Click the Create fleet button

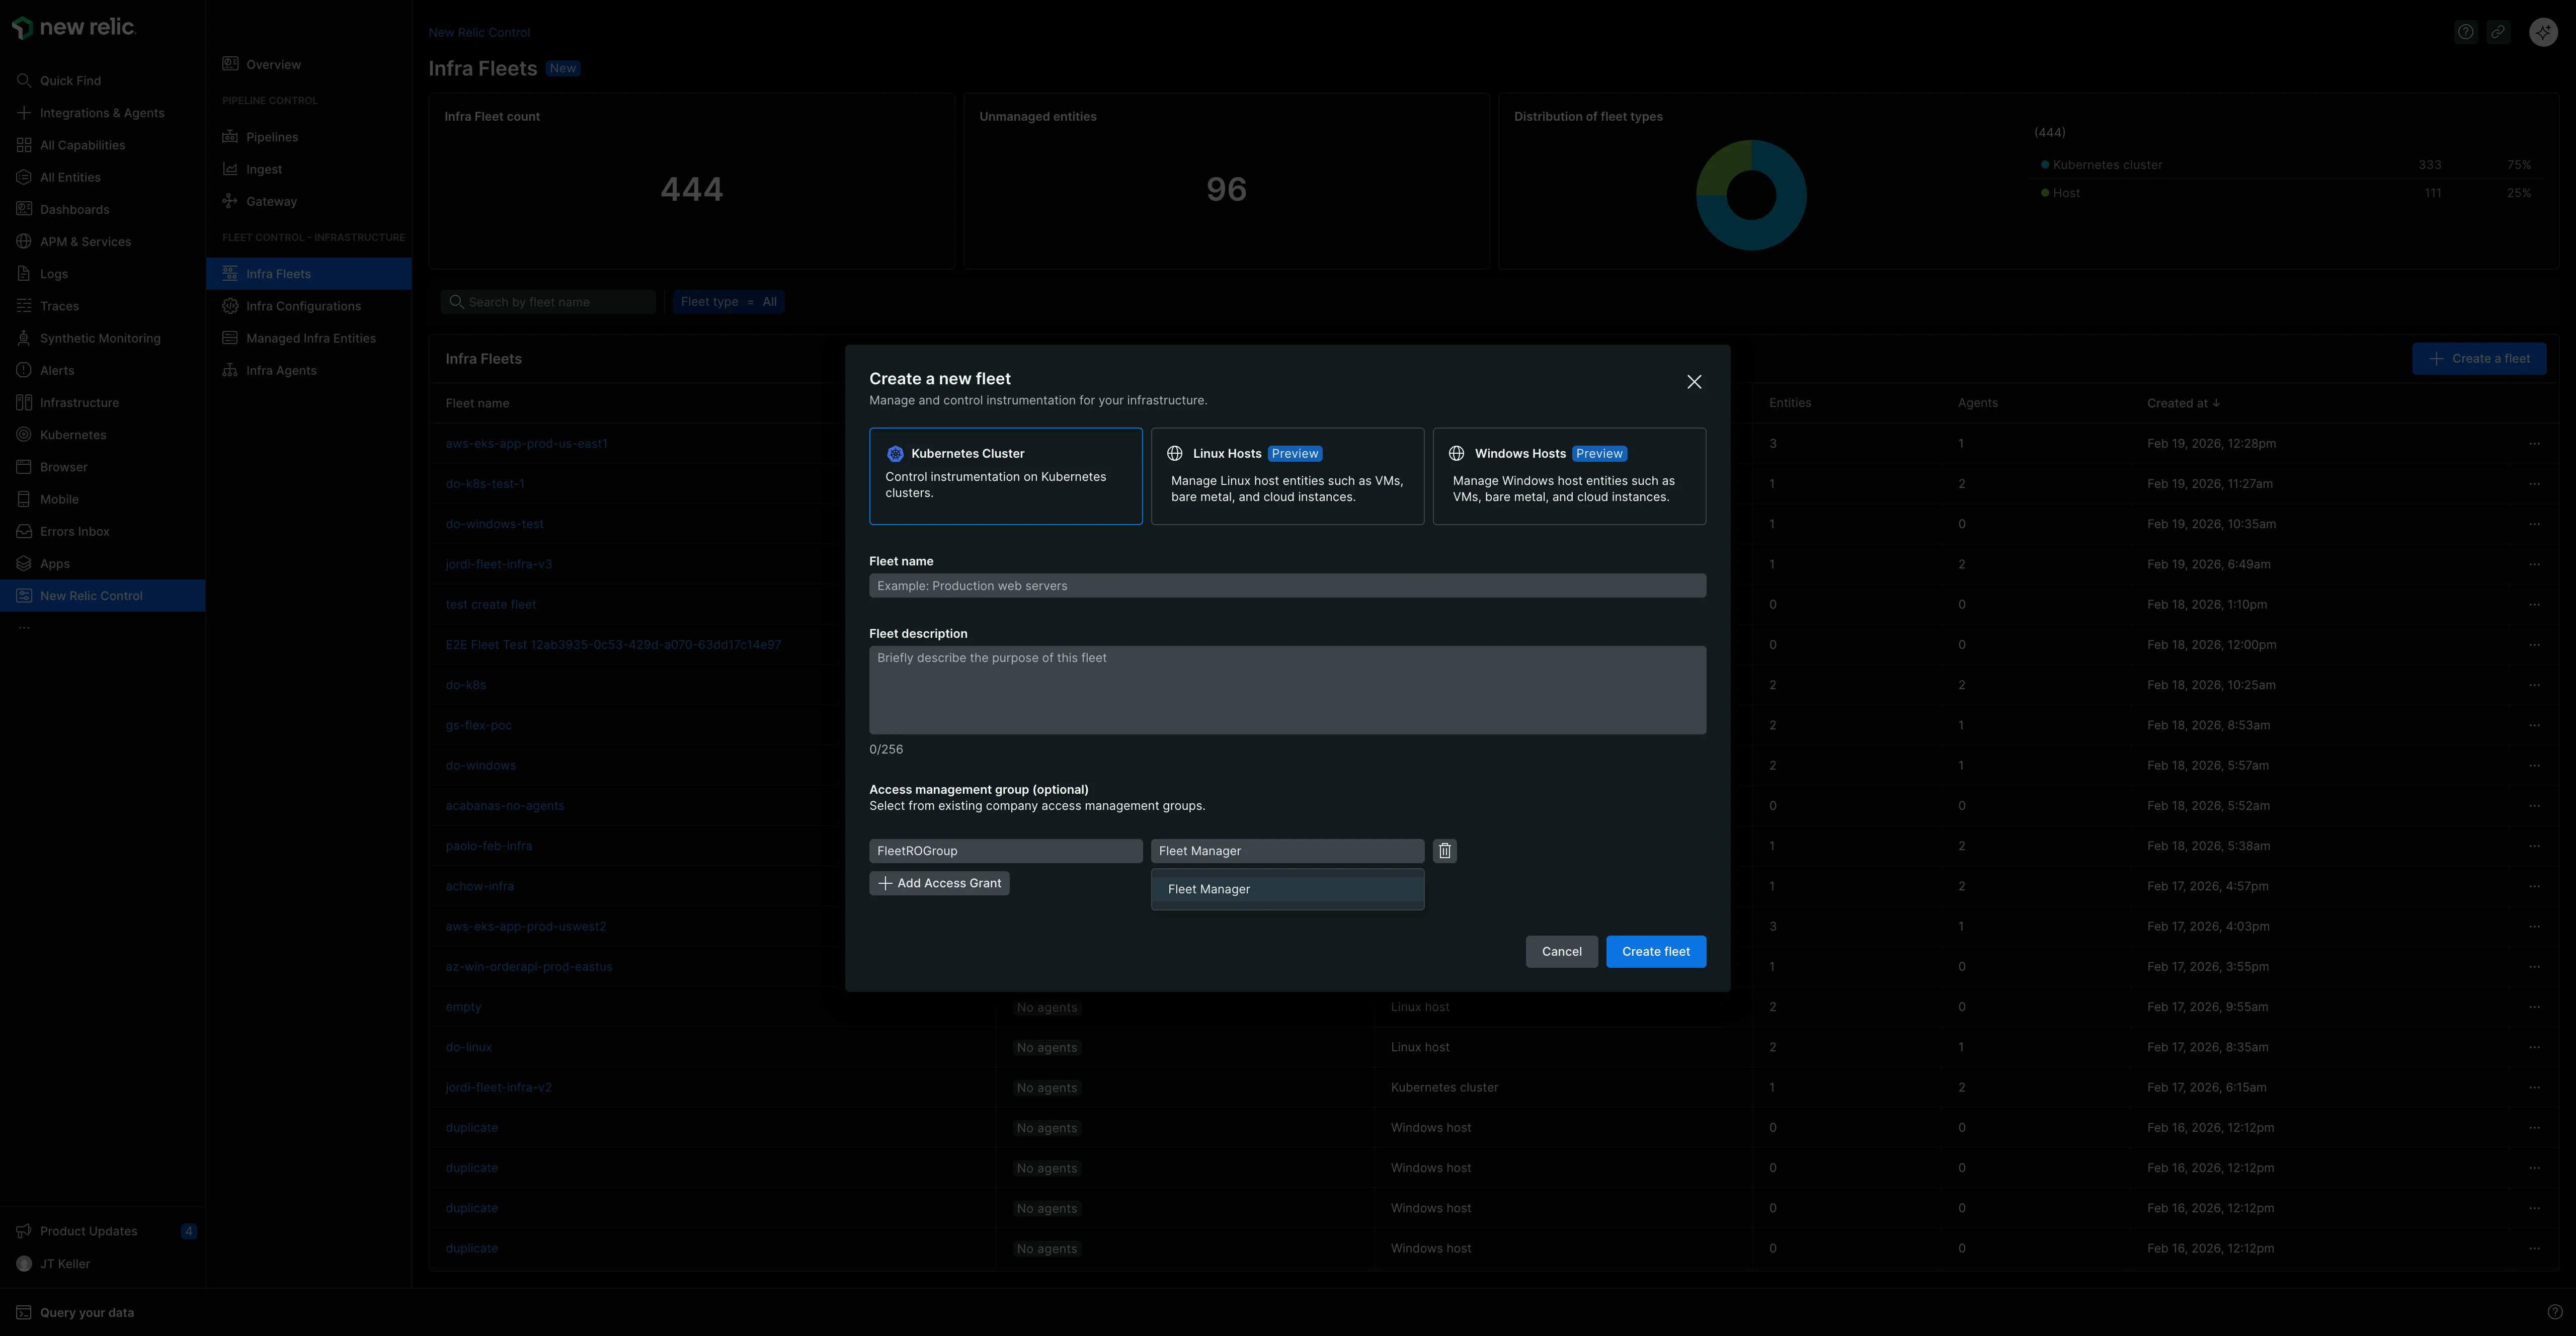coord(1655,951)
